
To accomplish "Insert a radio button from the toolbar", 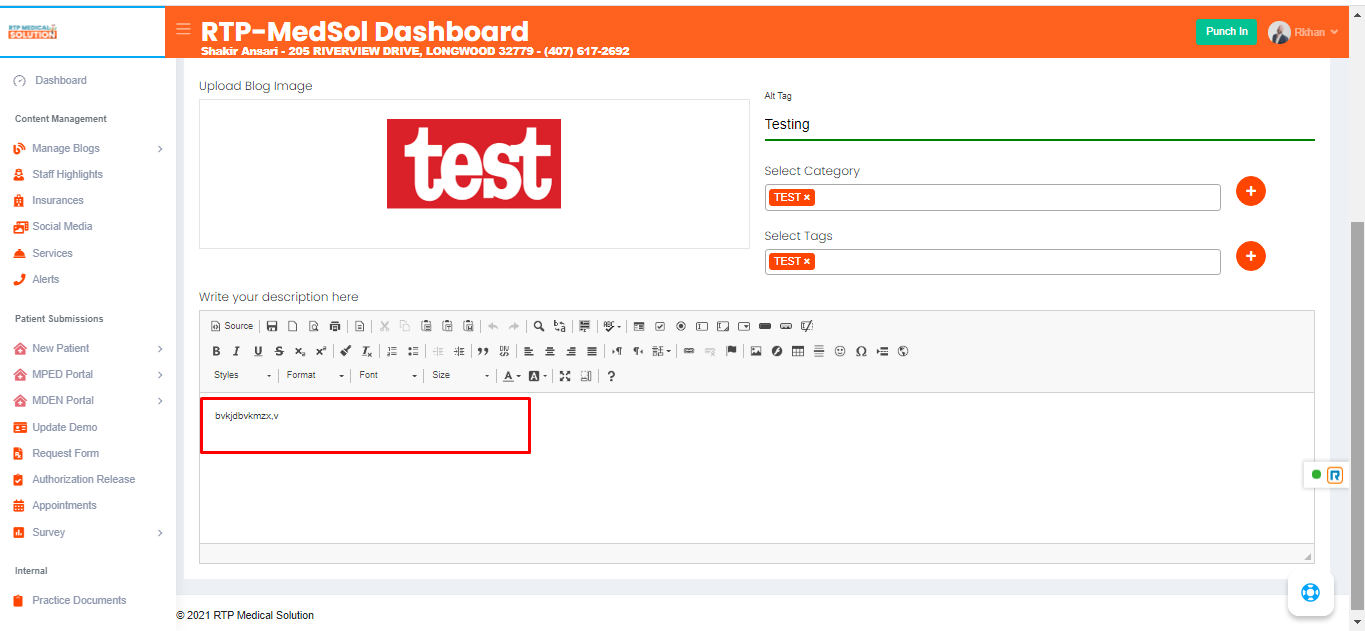I will coord(681,326).
